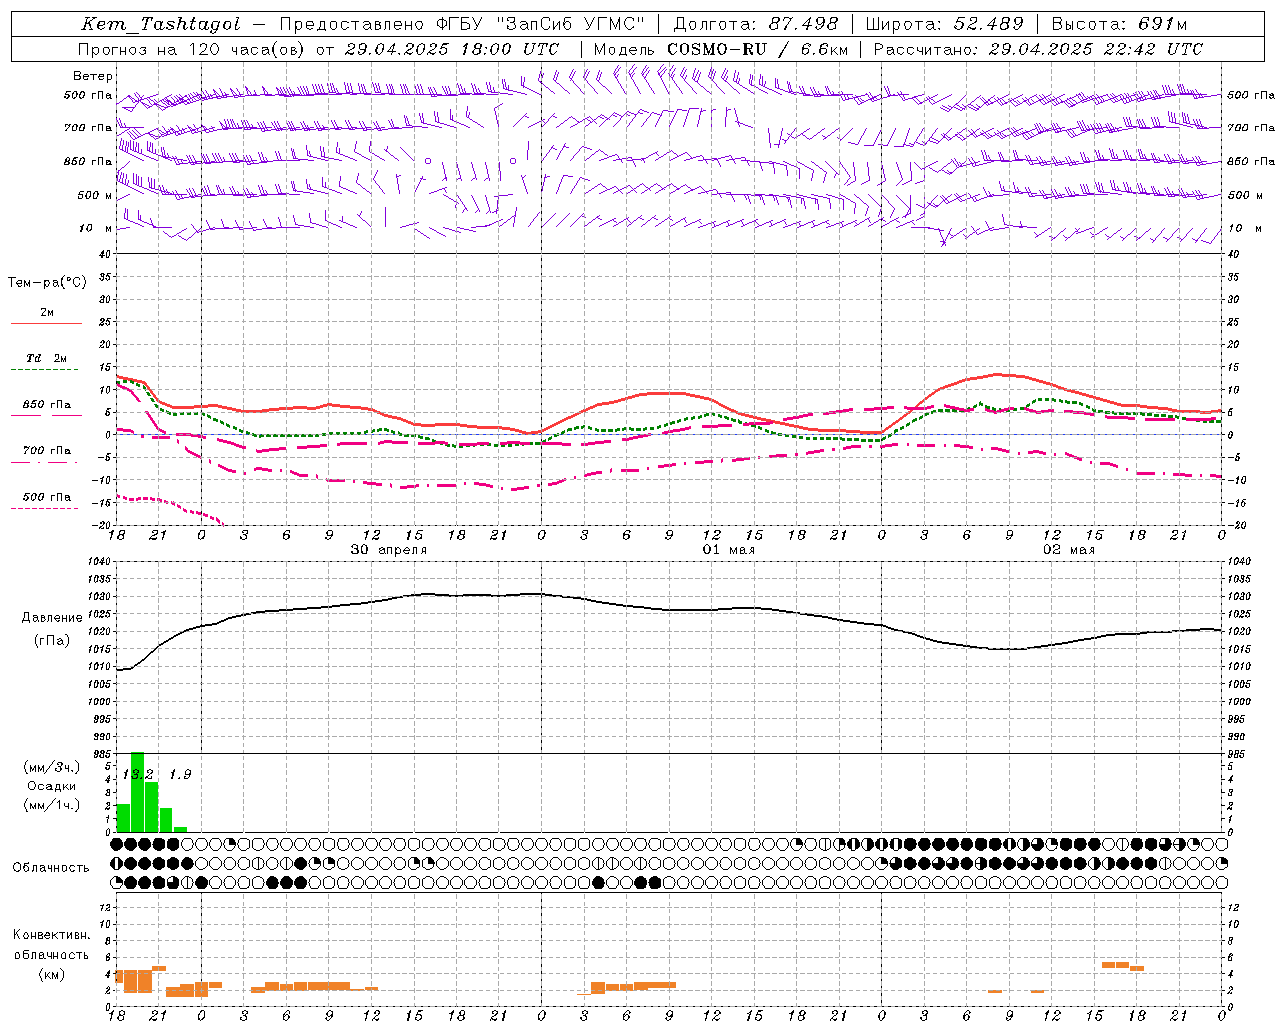This screenshot has height=1024, width=1280.
Task: Click the (гПа) pressure unit label
Action: (x=52, y=640)
